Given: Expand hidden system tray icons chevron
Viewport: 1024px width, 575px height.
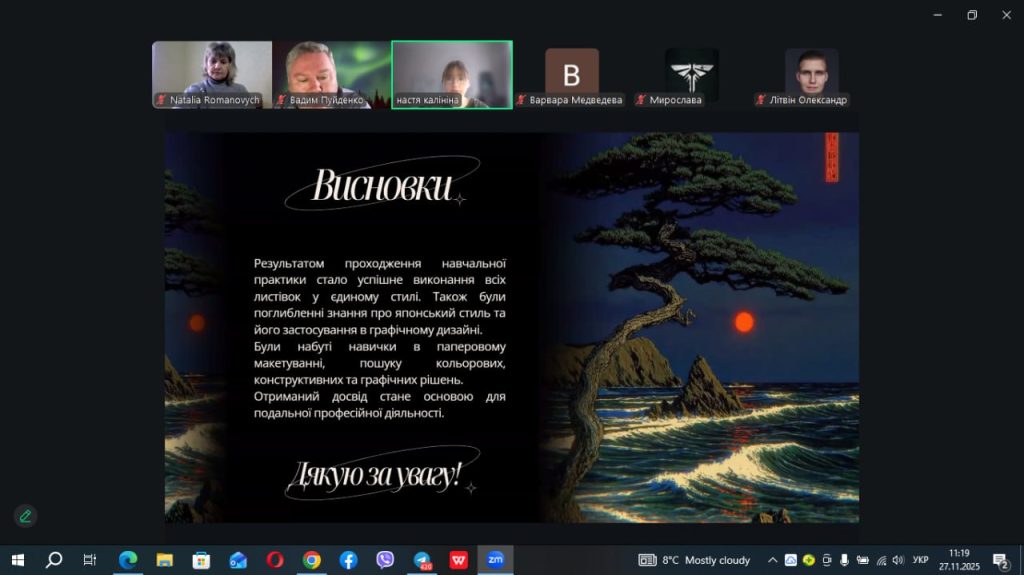Looking at the screenshot, I should [x=772, y=560].
